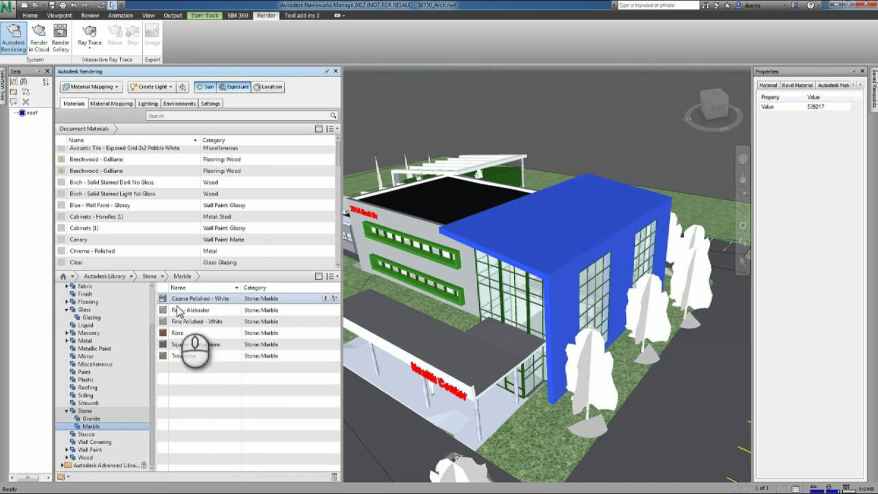Screen dimensions: 878x494
Task: Click the Render in Cloud icon
Action: (40, 37)
